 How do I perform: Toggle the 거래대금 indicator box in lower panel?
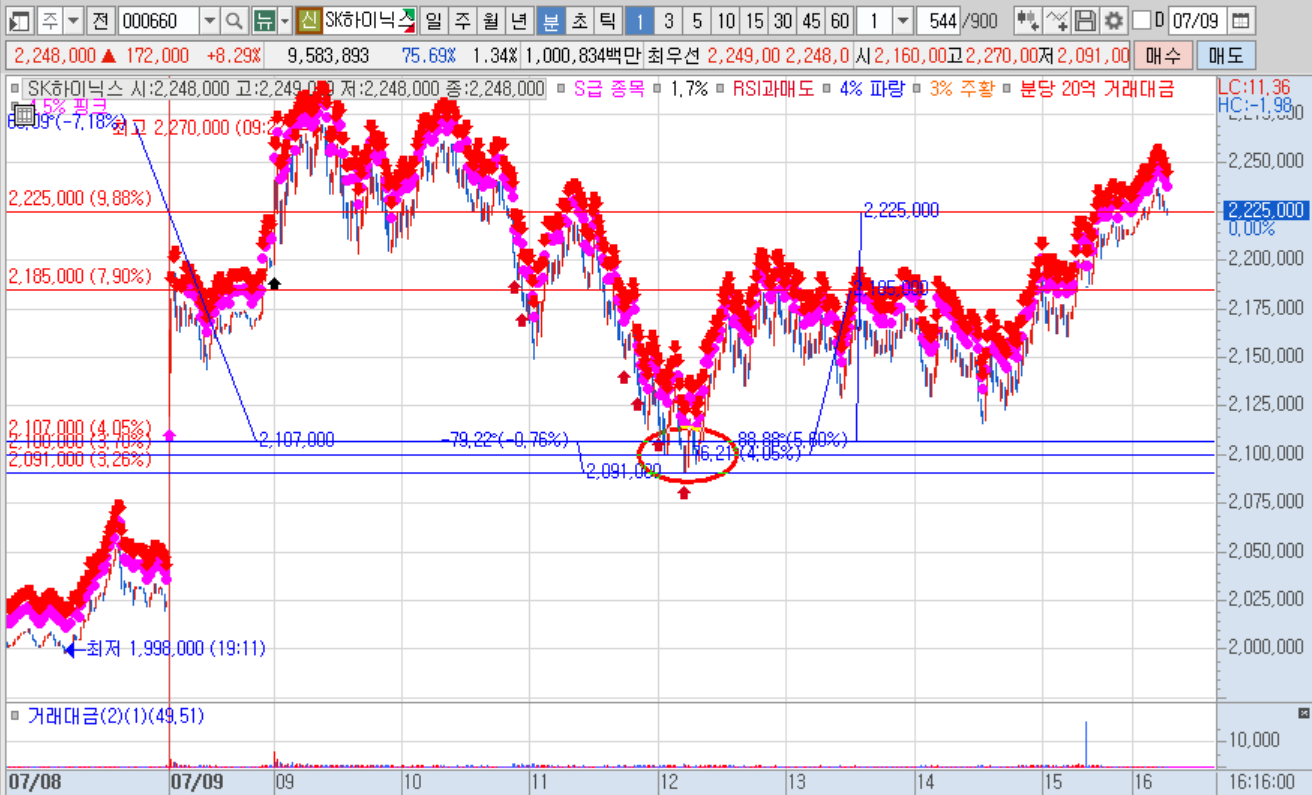[x=15, y=714]
